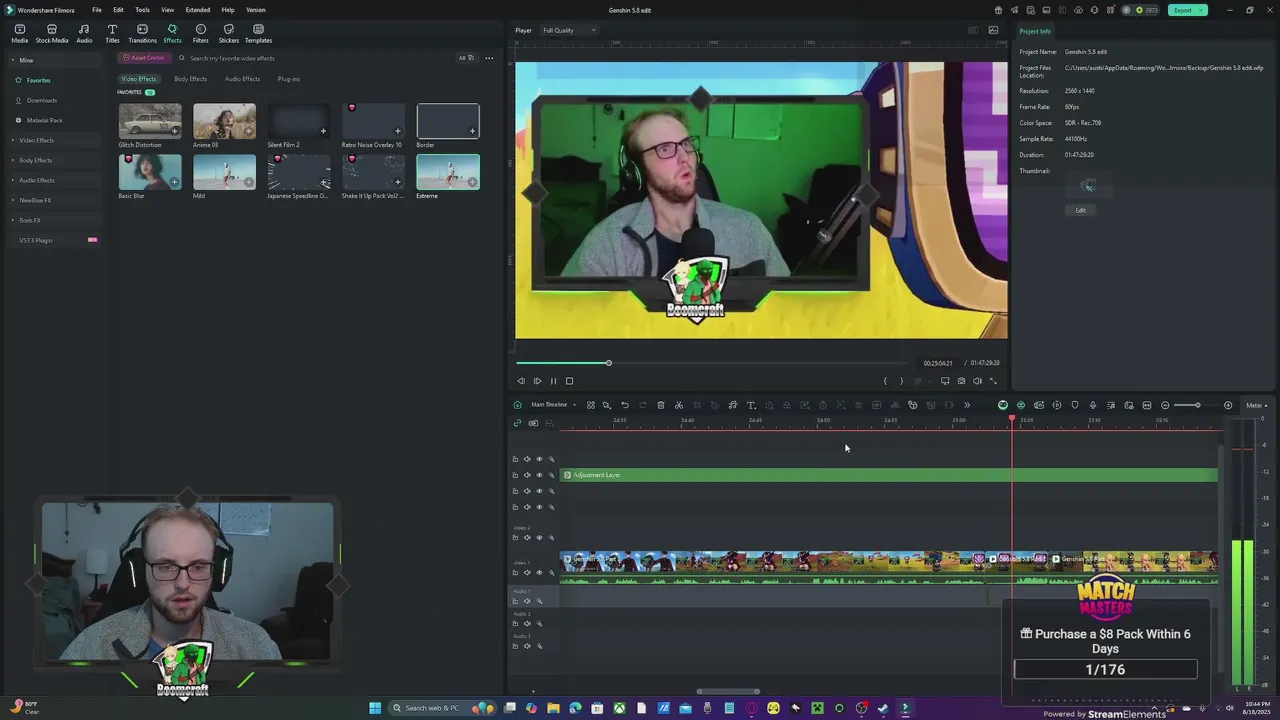Add Glitch Distortion effect with plus icon
The width and height of the screenshot is (1280, 720).
click(x=174, y=131)
